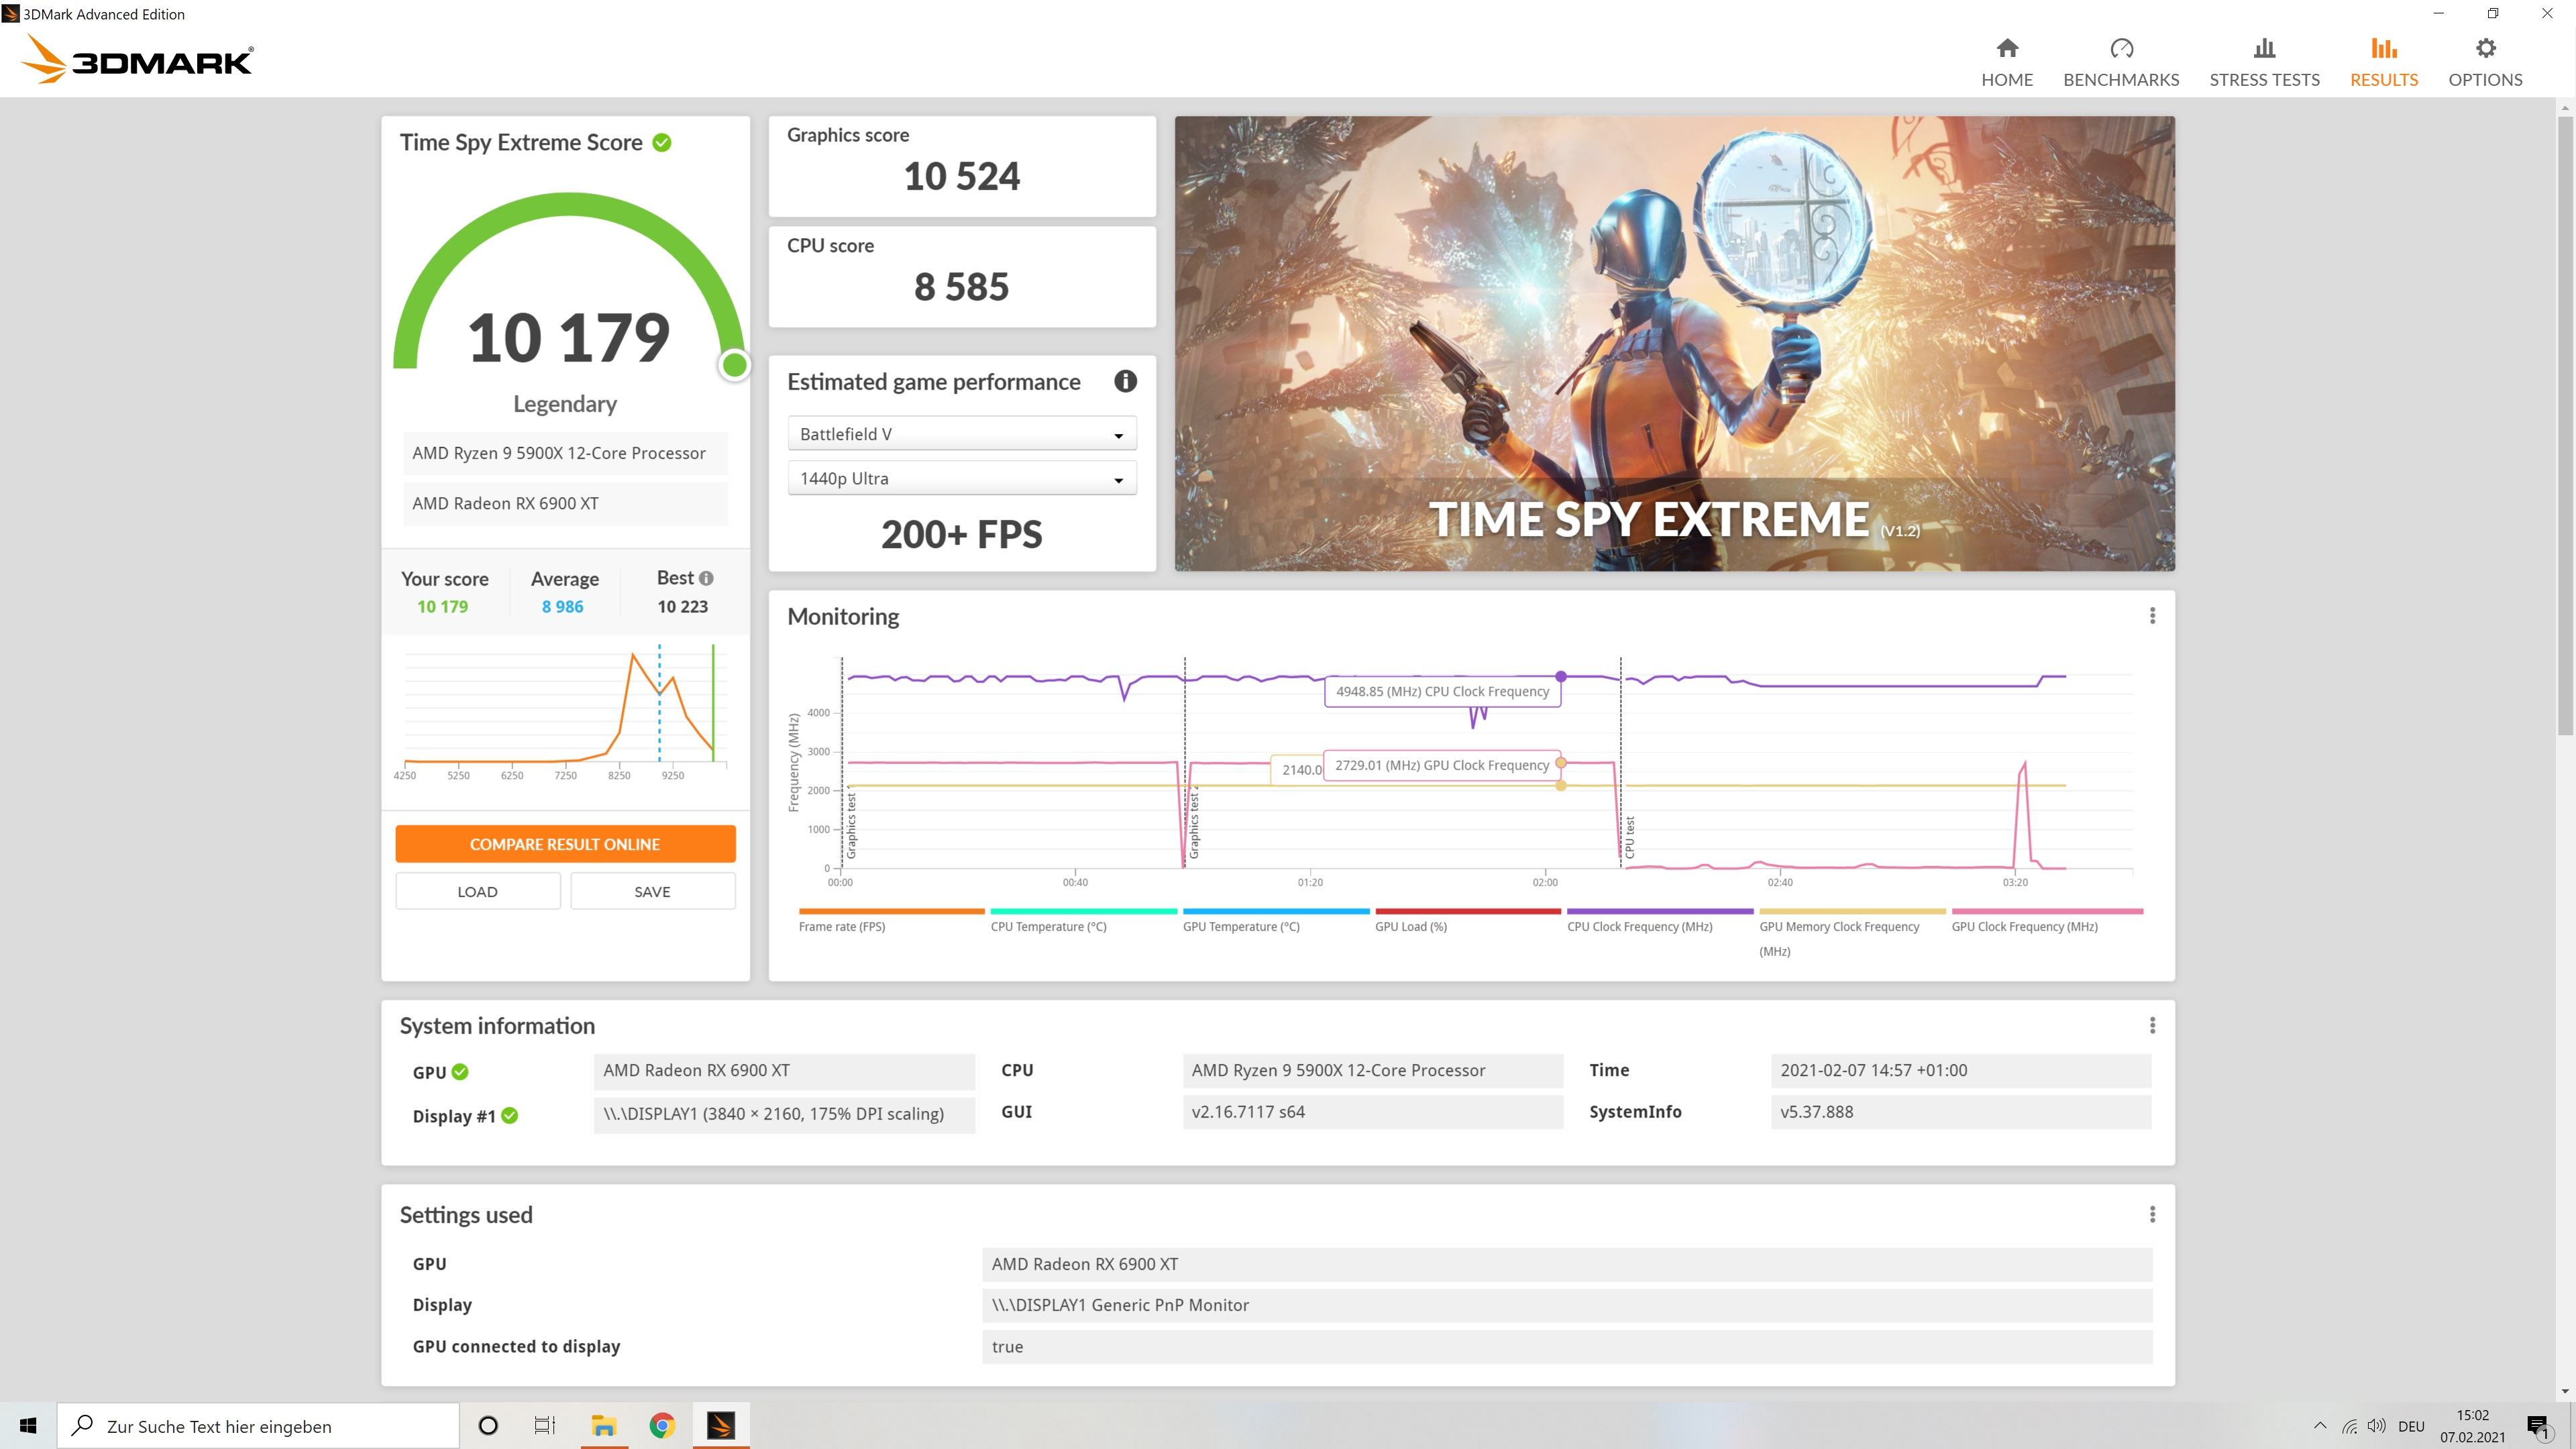Open the Battlefield V game dropdown

962,434
